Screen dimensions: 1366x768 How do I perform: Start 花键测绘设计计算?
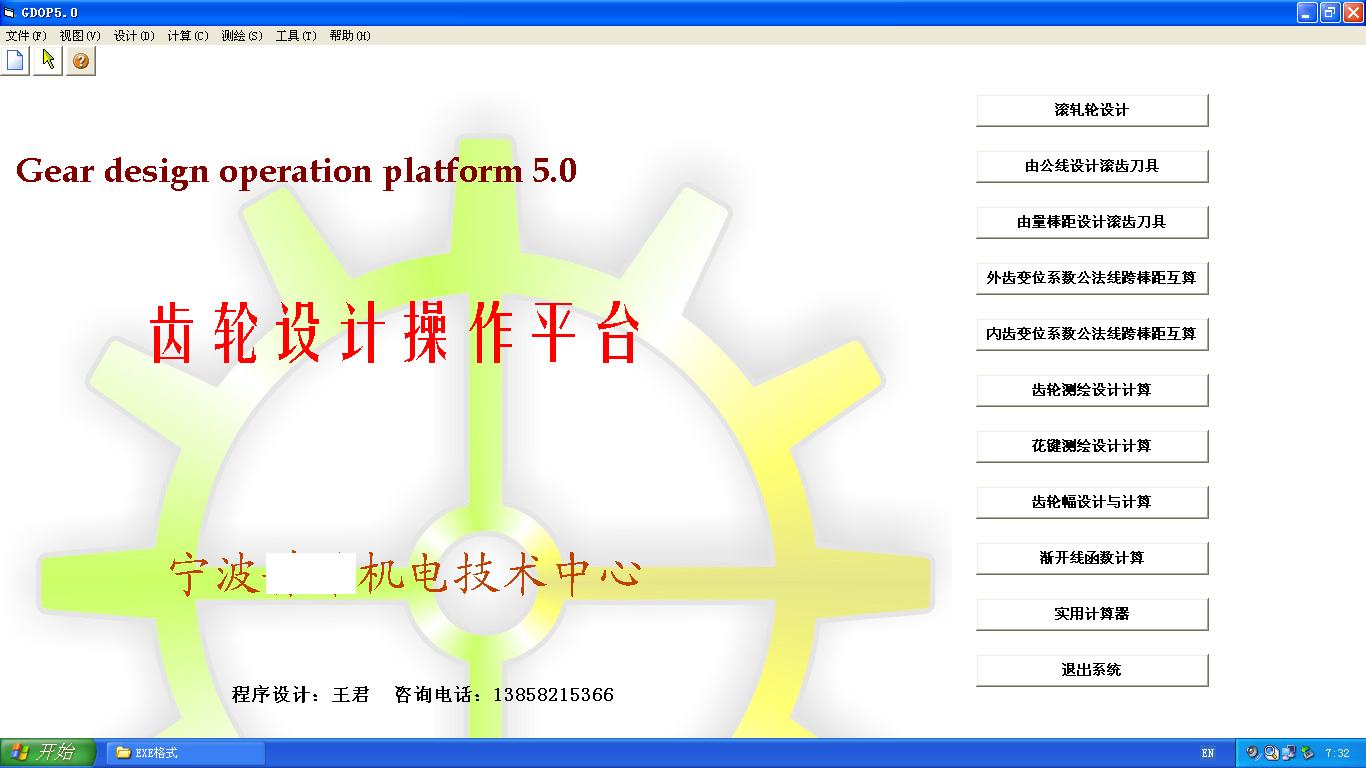(x=1092, y=446)
